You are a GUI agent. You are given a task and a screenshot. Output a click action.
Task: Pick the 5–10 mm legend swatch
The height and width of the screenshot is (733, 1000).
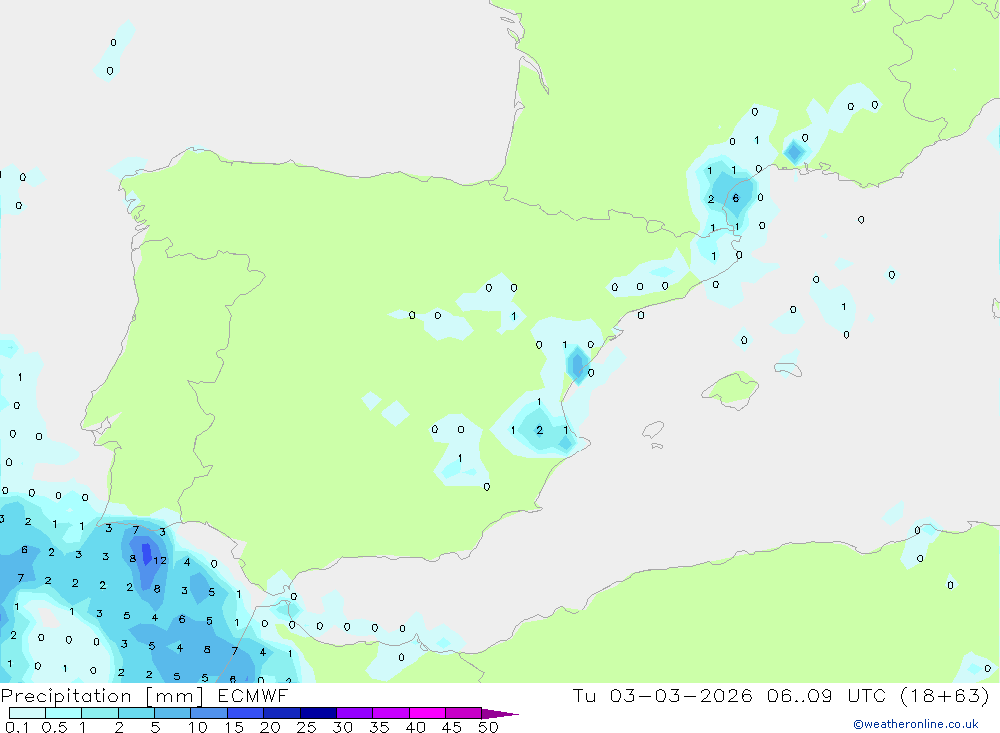point(173,713)
